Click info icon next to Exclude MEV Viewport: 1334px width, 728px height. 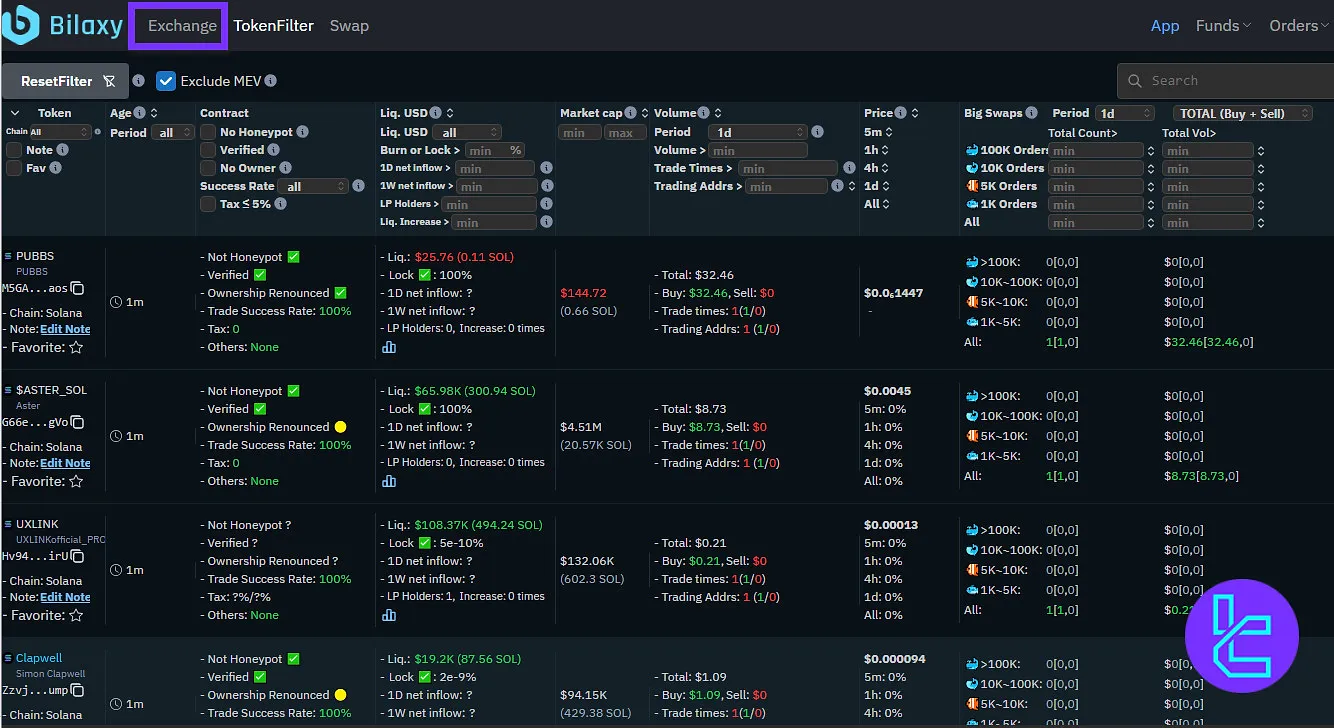coord(271,81)
